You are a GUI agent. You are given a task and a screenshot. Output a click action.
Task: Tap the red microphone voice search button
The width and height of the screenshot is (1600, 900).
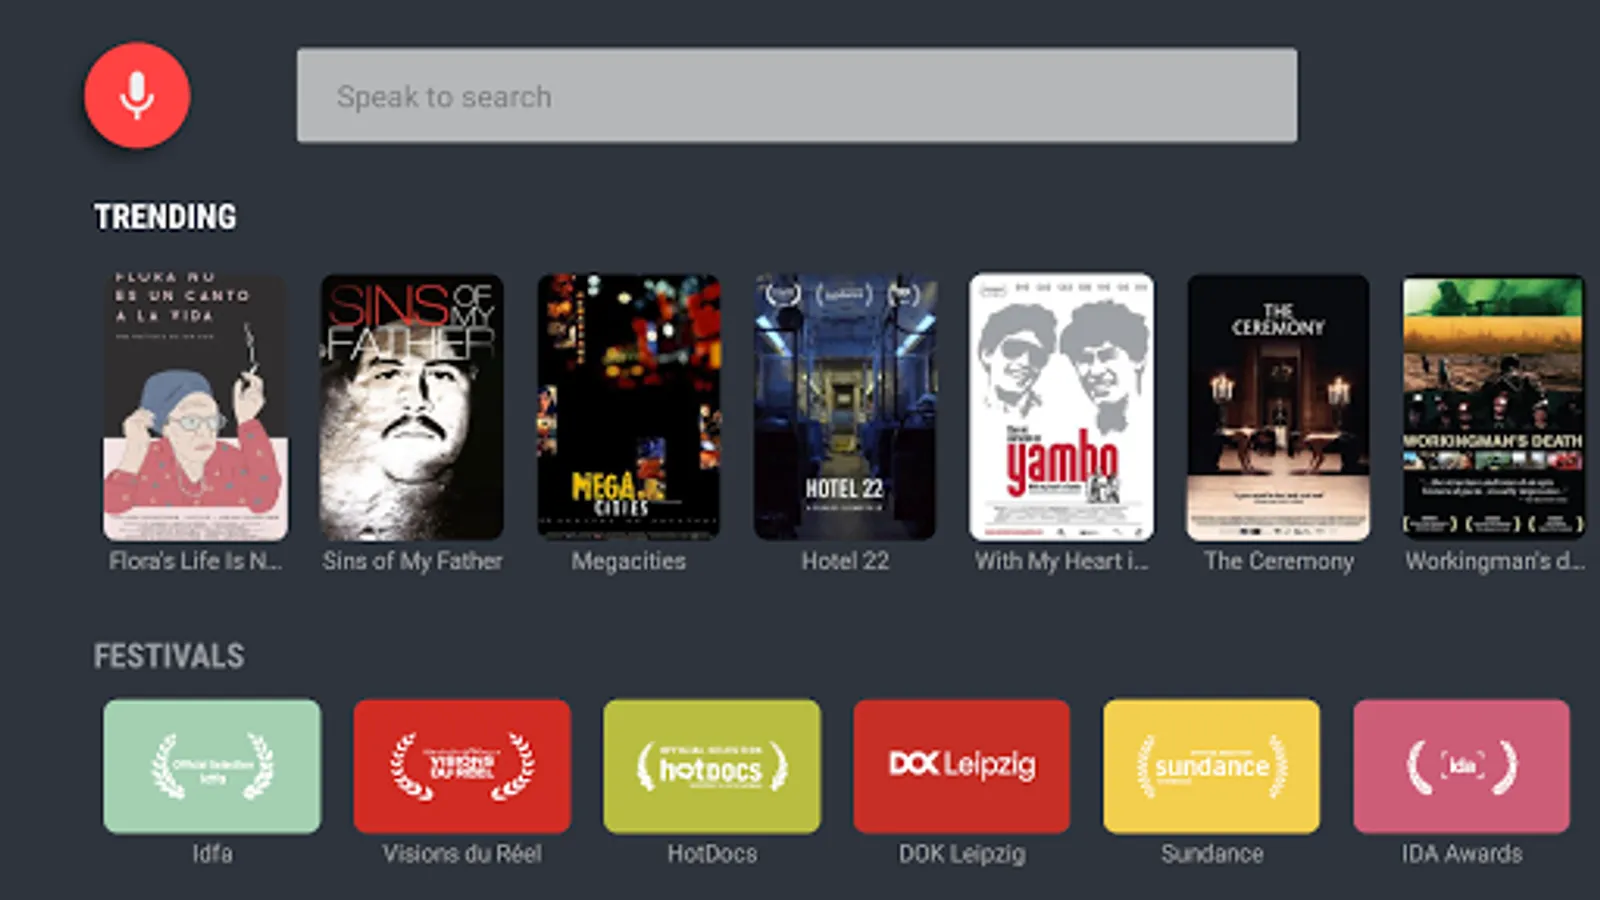click(137, 96)
